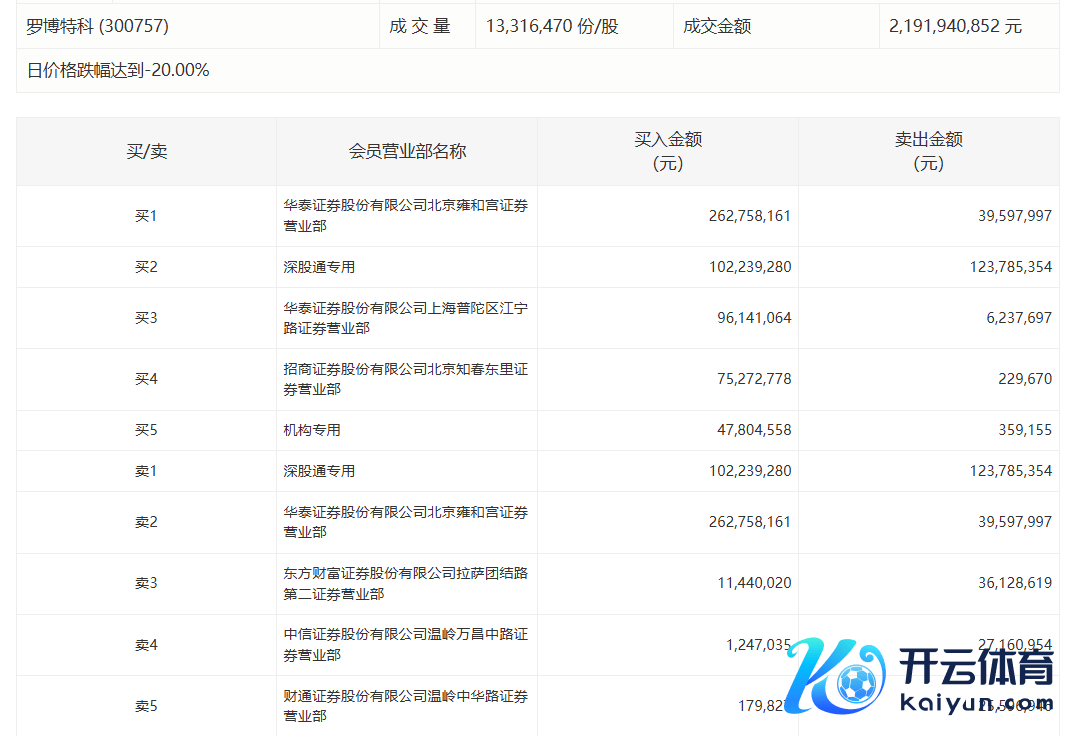Image resolution: width=1069 pixels, height=736 pixels.
Task: Click the 成交量 label cell
Action: [420, 27]
